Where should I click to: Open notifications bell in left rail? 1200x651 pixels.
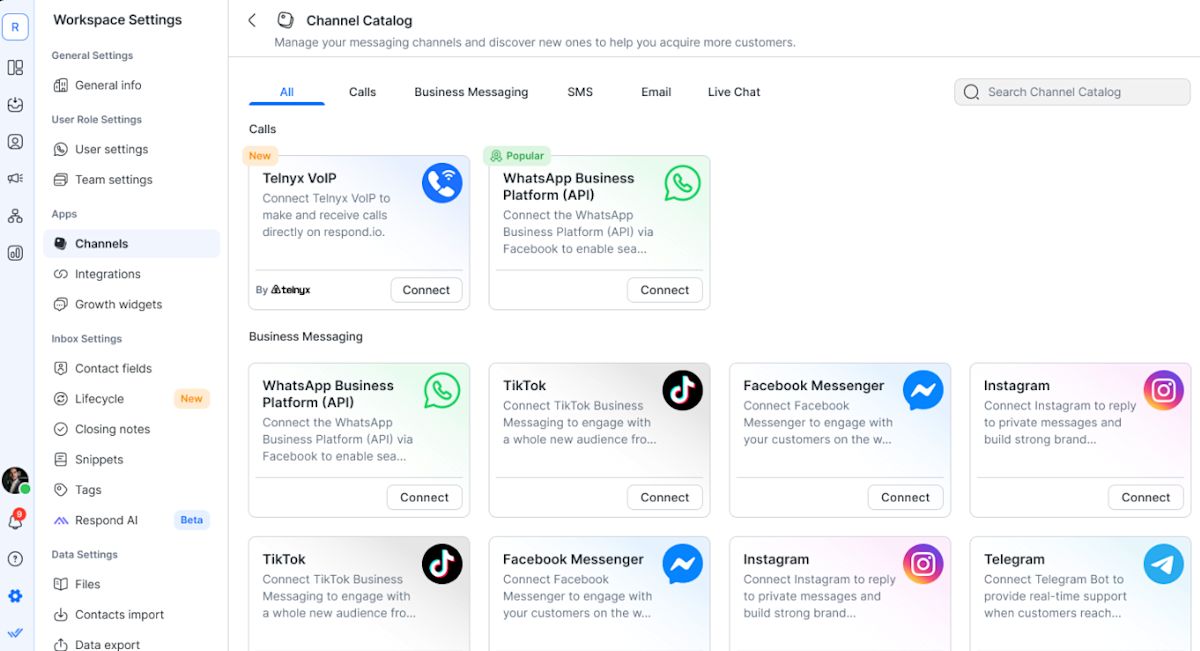coord(15,523)
